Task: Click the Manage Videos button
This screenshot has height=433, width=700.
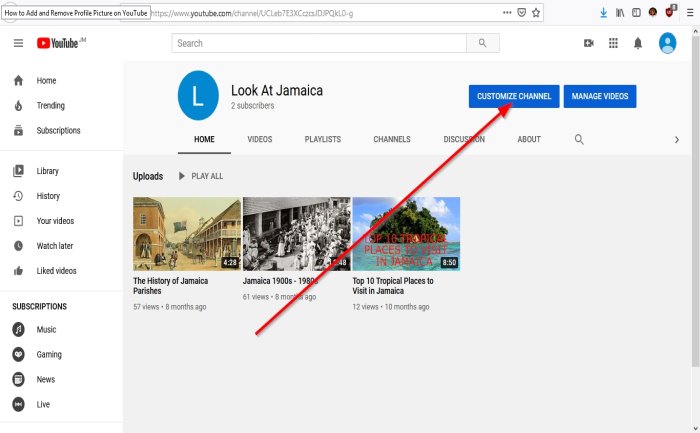Action: tap(600, 96)
